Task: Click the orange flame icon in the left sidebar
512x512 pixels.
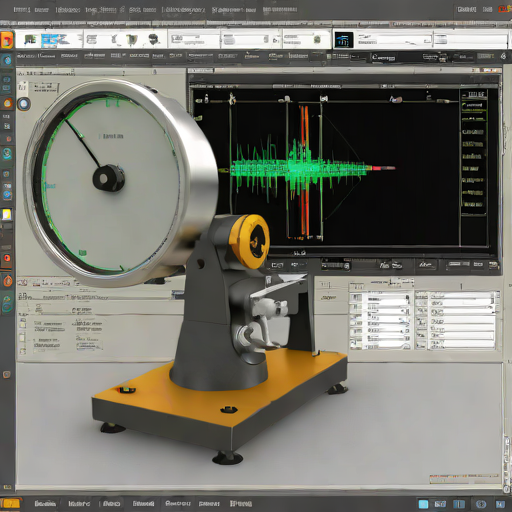Action: tap(8, 281)
